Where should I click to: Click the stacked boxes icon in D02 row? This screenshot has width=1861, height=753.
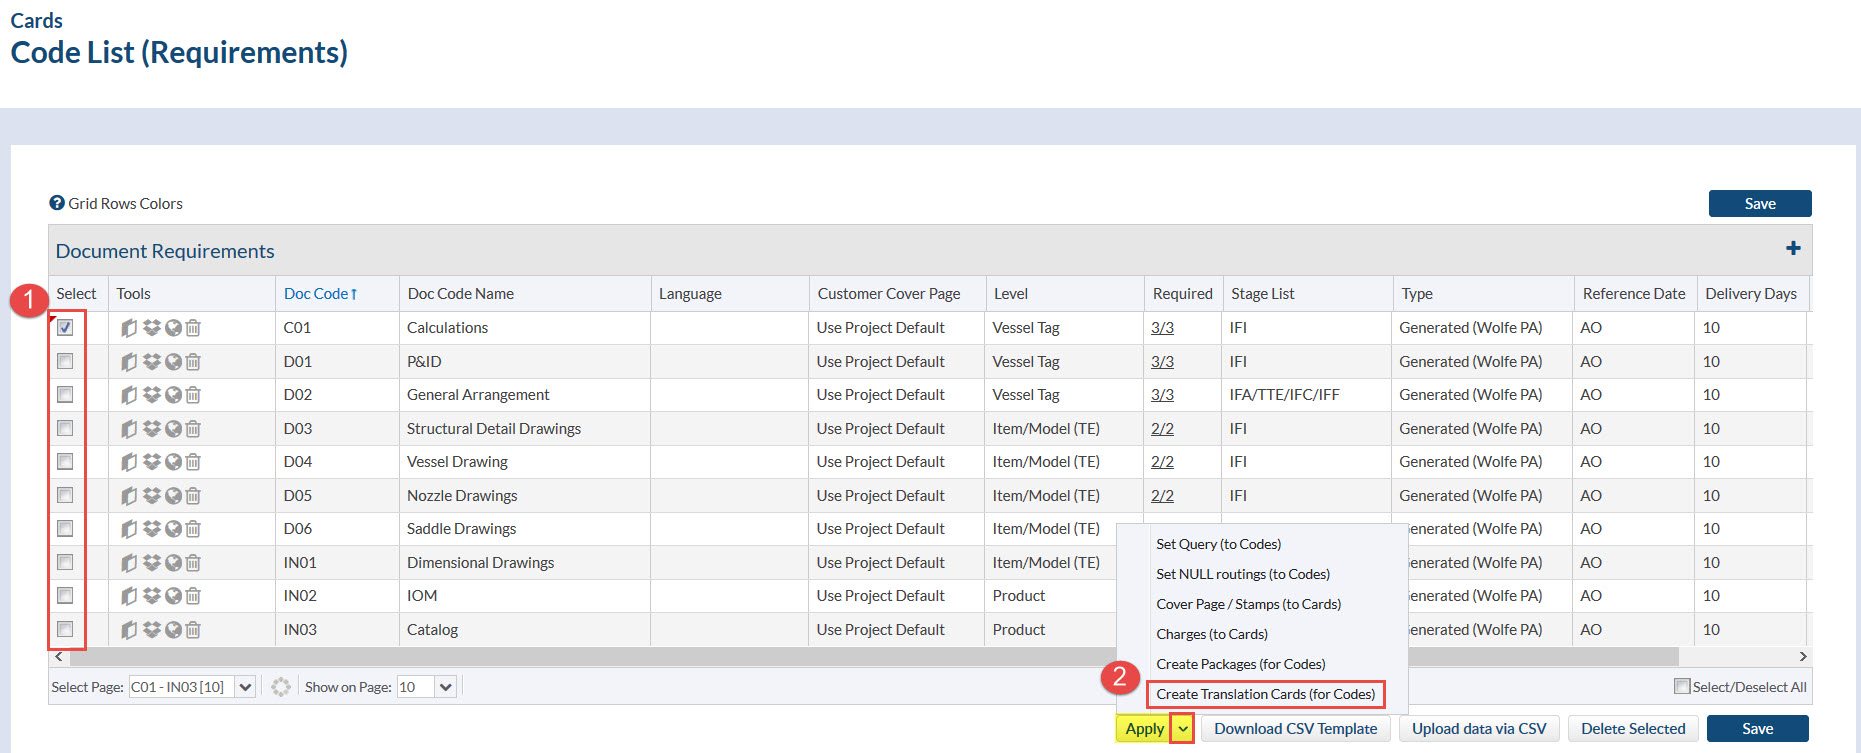tap(151, 395)
